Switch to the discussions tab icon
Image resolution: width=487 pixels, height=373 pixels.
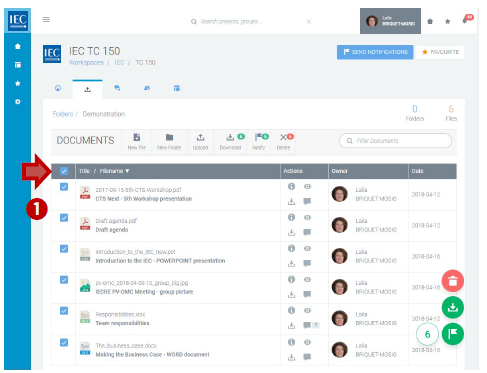click(x=117, y=88)
